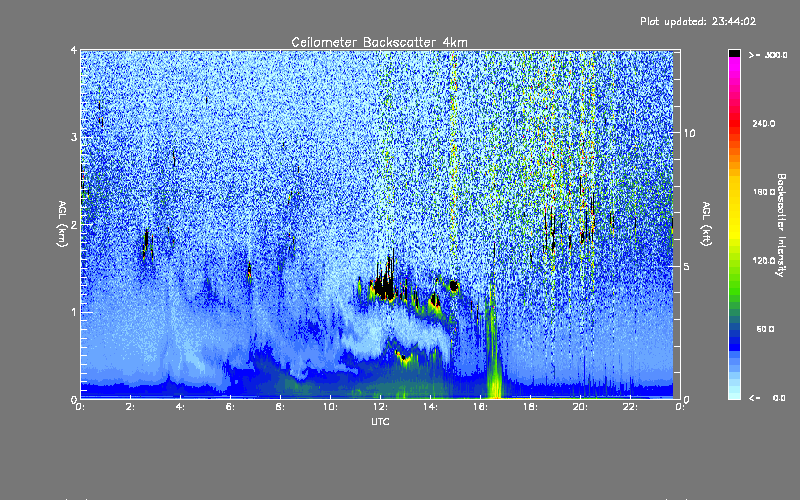
Task: Click the black swatch atop the colorbar
Action: point(734,53)
